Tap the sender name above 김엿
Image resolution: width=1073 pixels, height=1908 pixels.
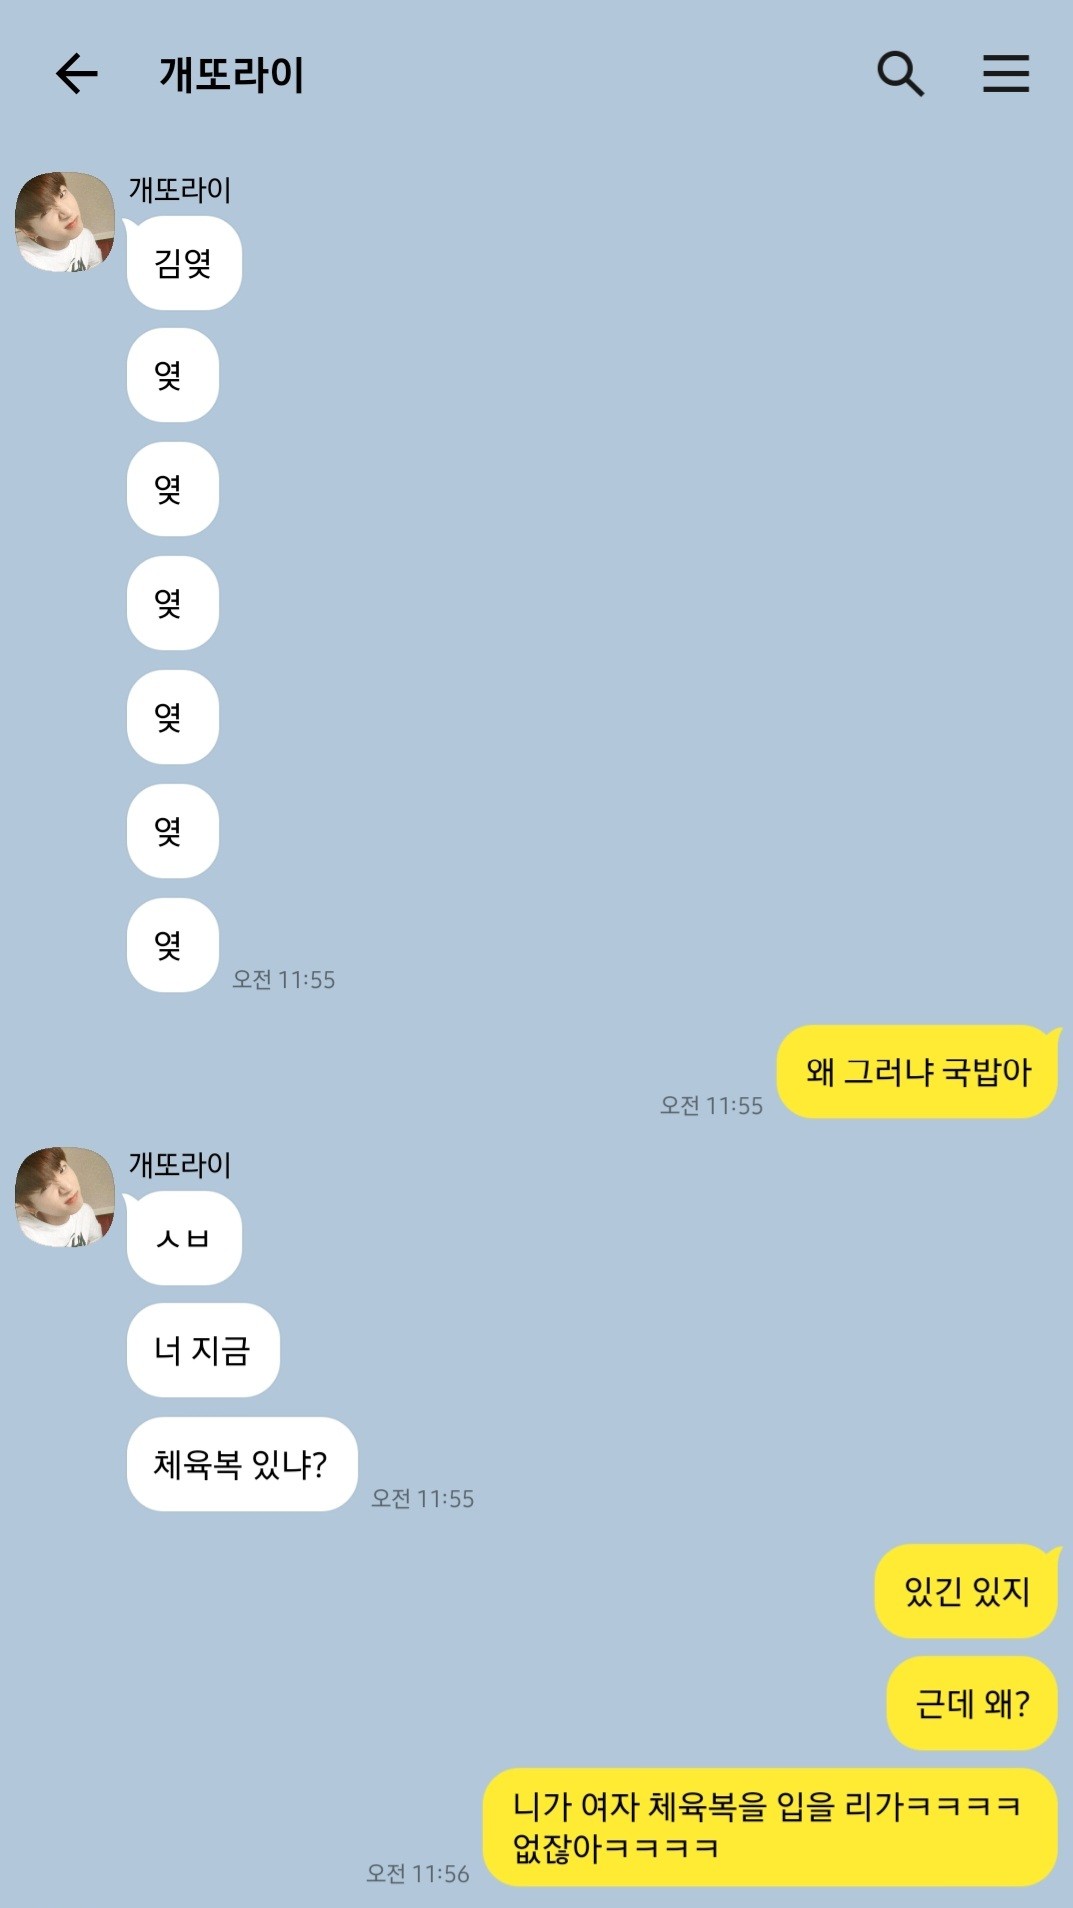click(180, 189)
